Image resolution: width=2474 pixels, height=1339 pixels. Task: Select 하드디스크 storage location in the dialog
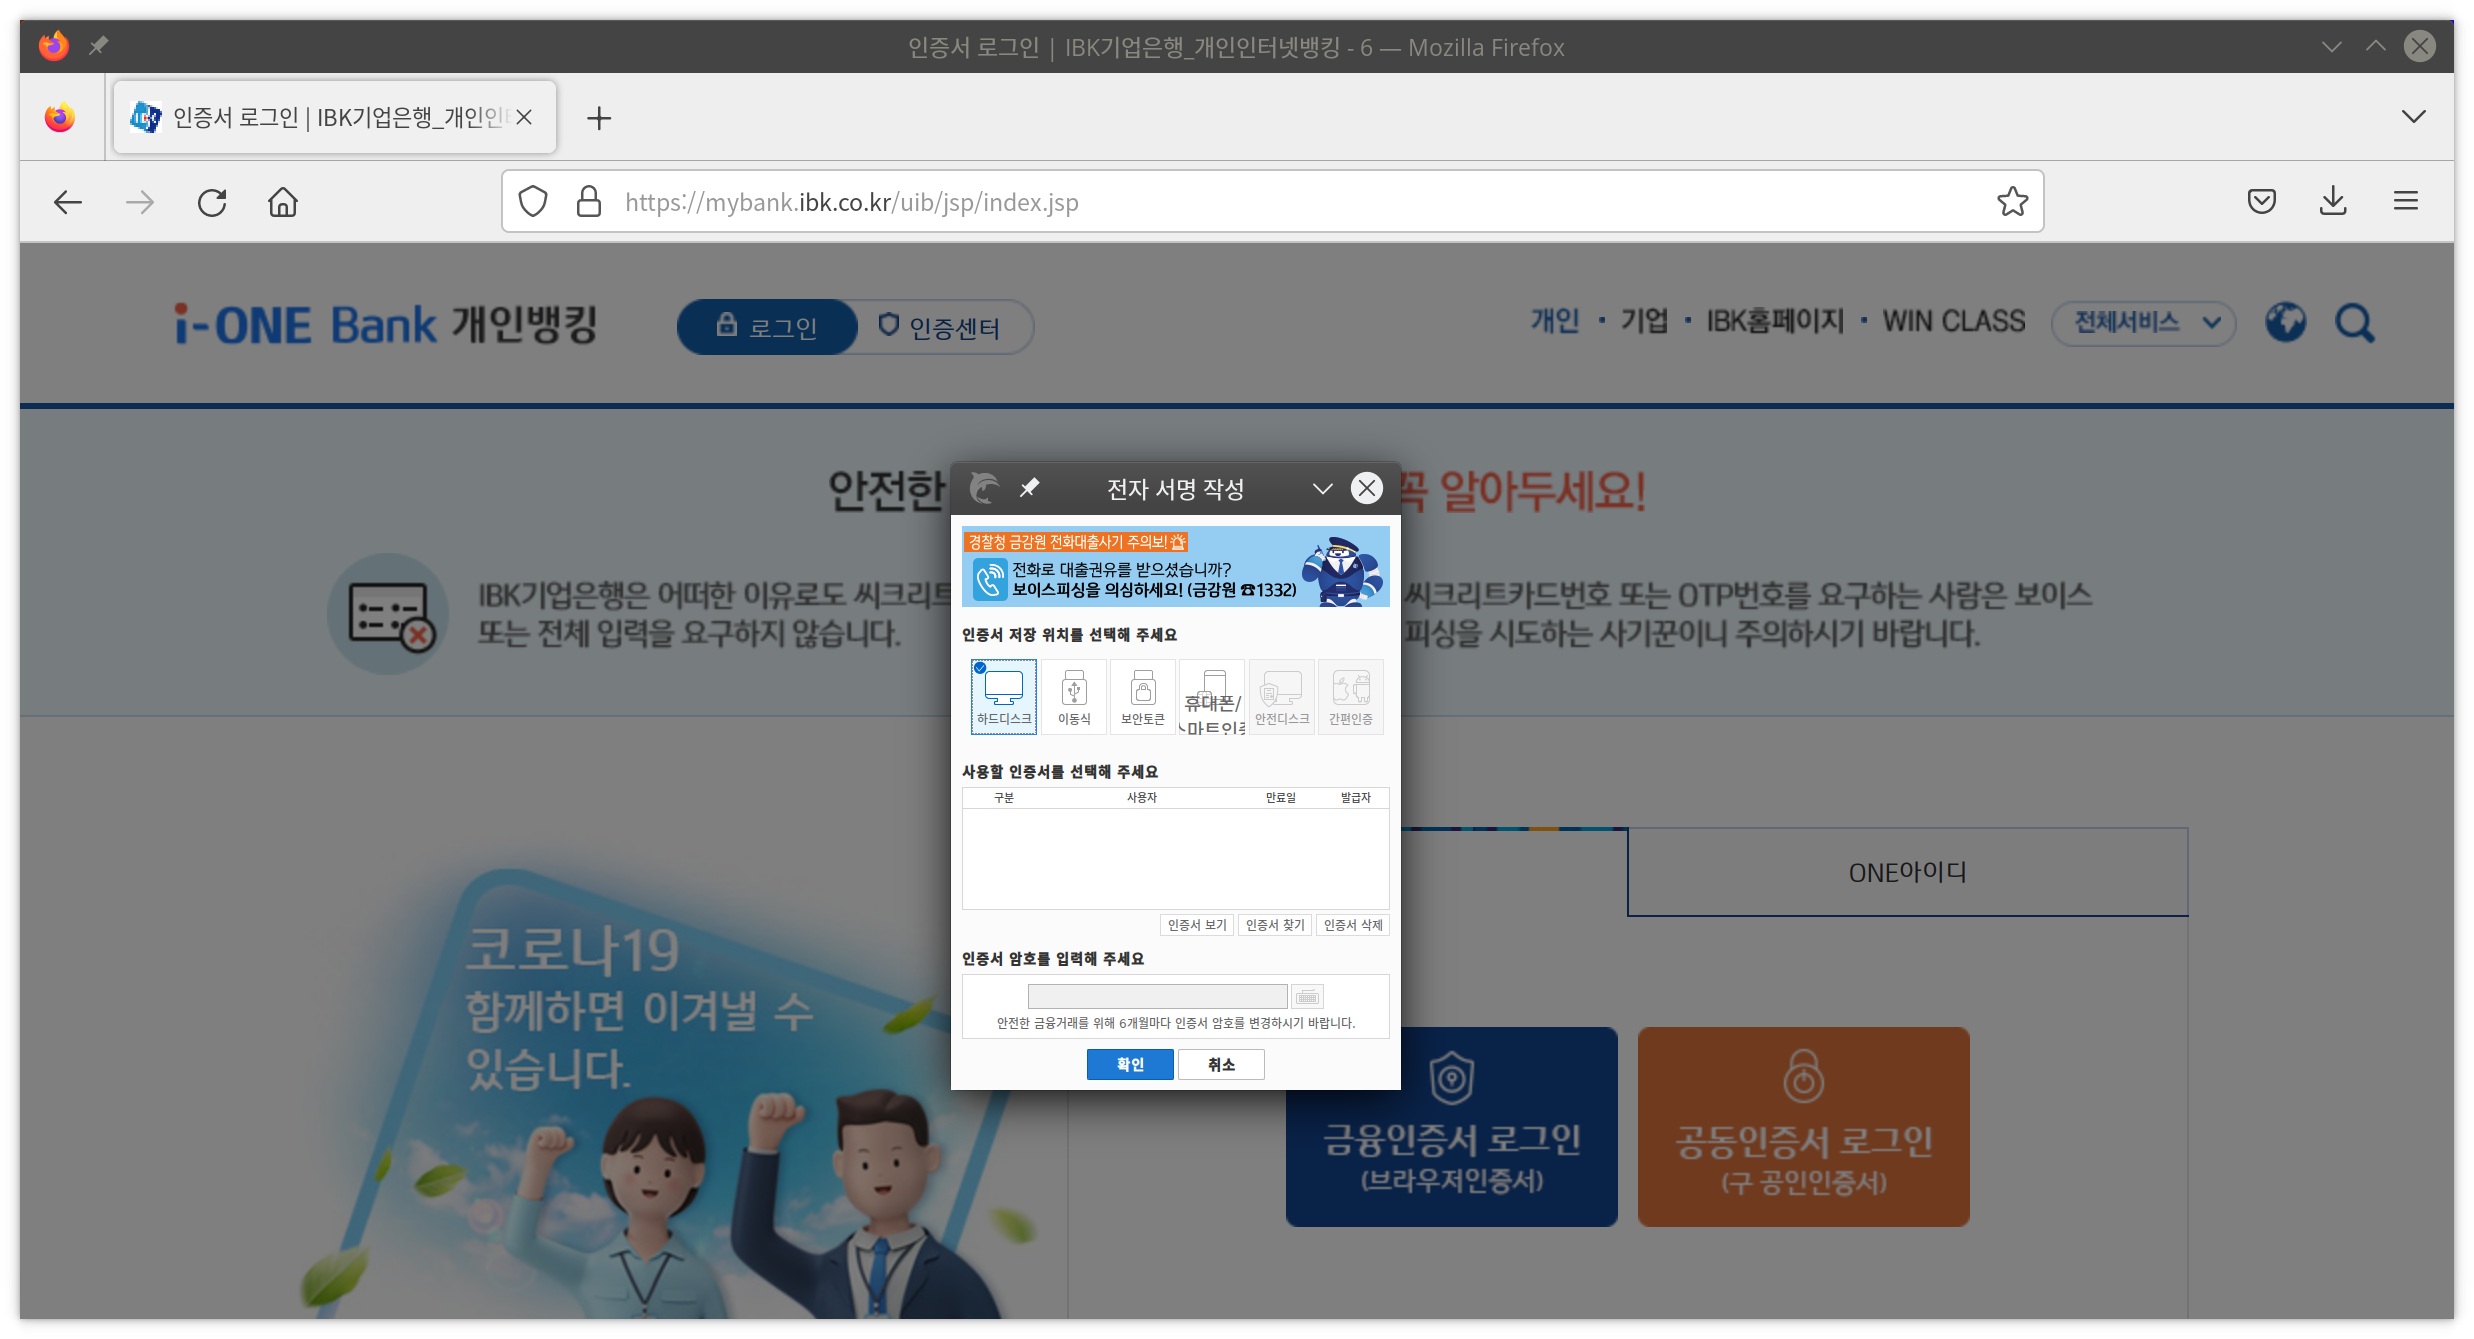point(1004,696)
